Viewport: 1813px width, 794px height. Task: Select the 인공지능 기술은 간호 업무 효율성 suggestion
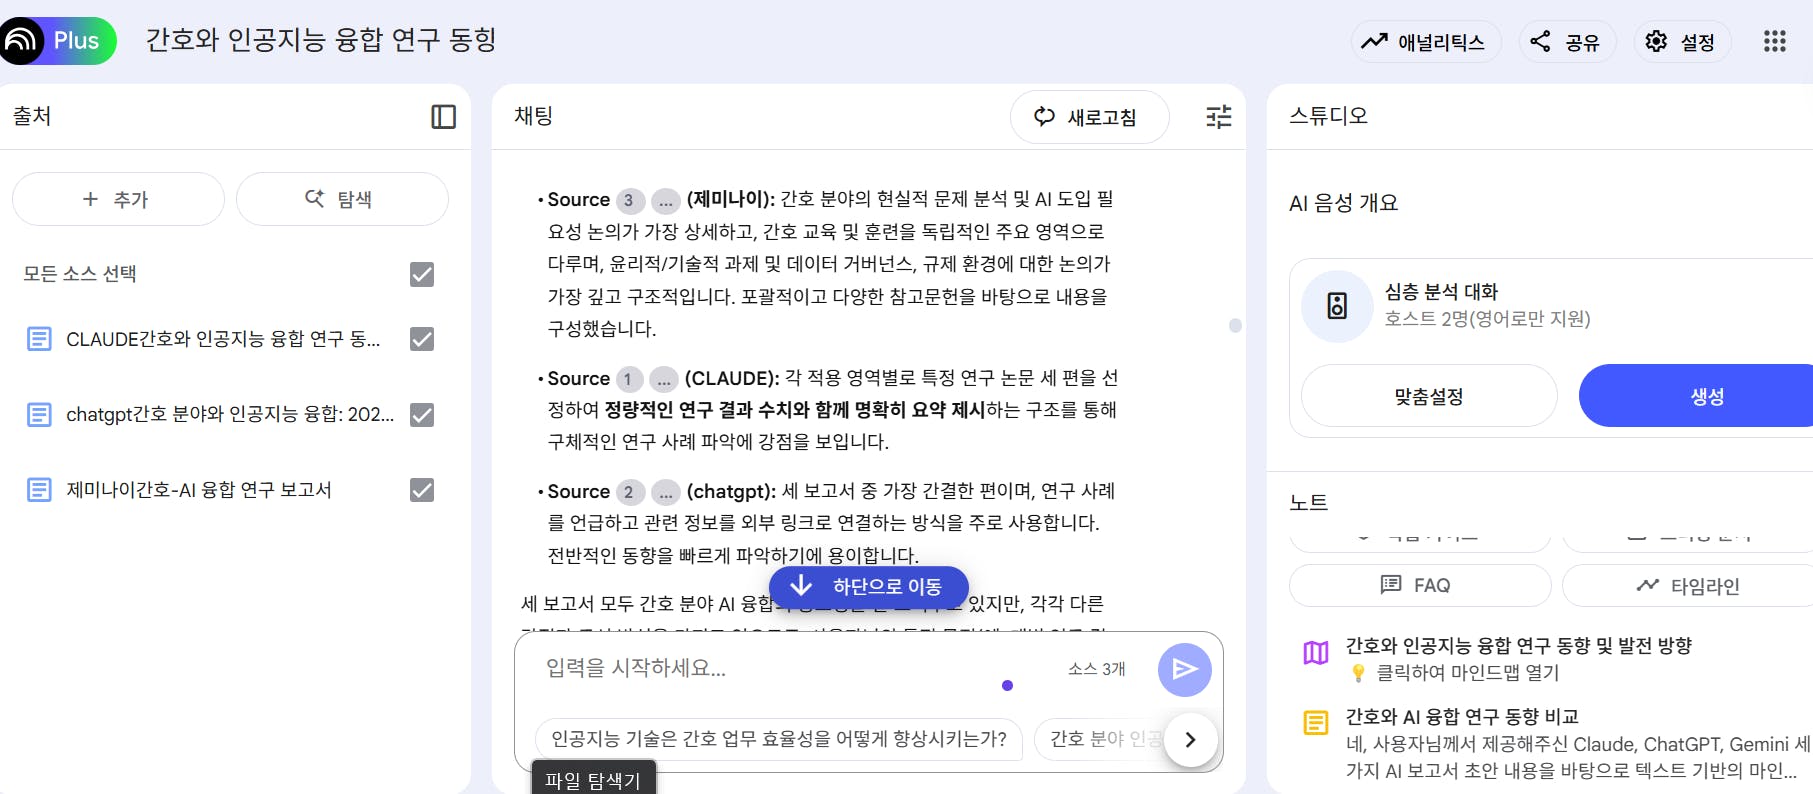coord(779,739)
